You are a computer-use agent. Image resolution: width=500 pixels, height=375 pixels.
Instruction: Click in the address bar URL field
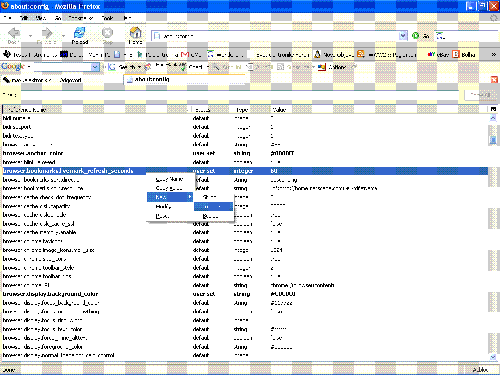click(280, 36)
